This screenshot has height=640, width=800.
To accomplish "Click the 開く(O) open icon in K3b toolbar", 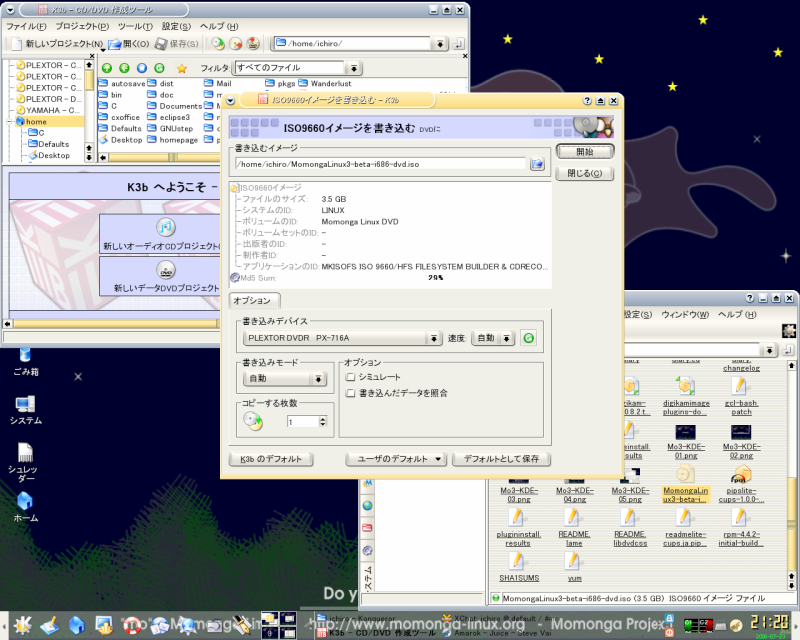I will [114, 44].
